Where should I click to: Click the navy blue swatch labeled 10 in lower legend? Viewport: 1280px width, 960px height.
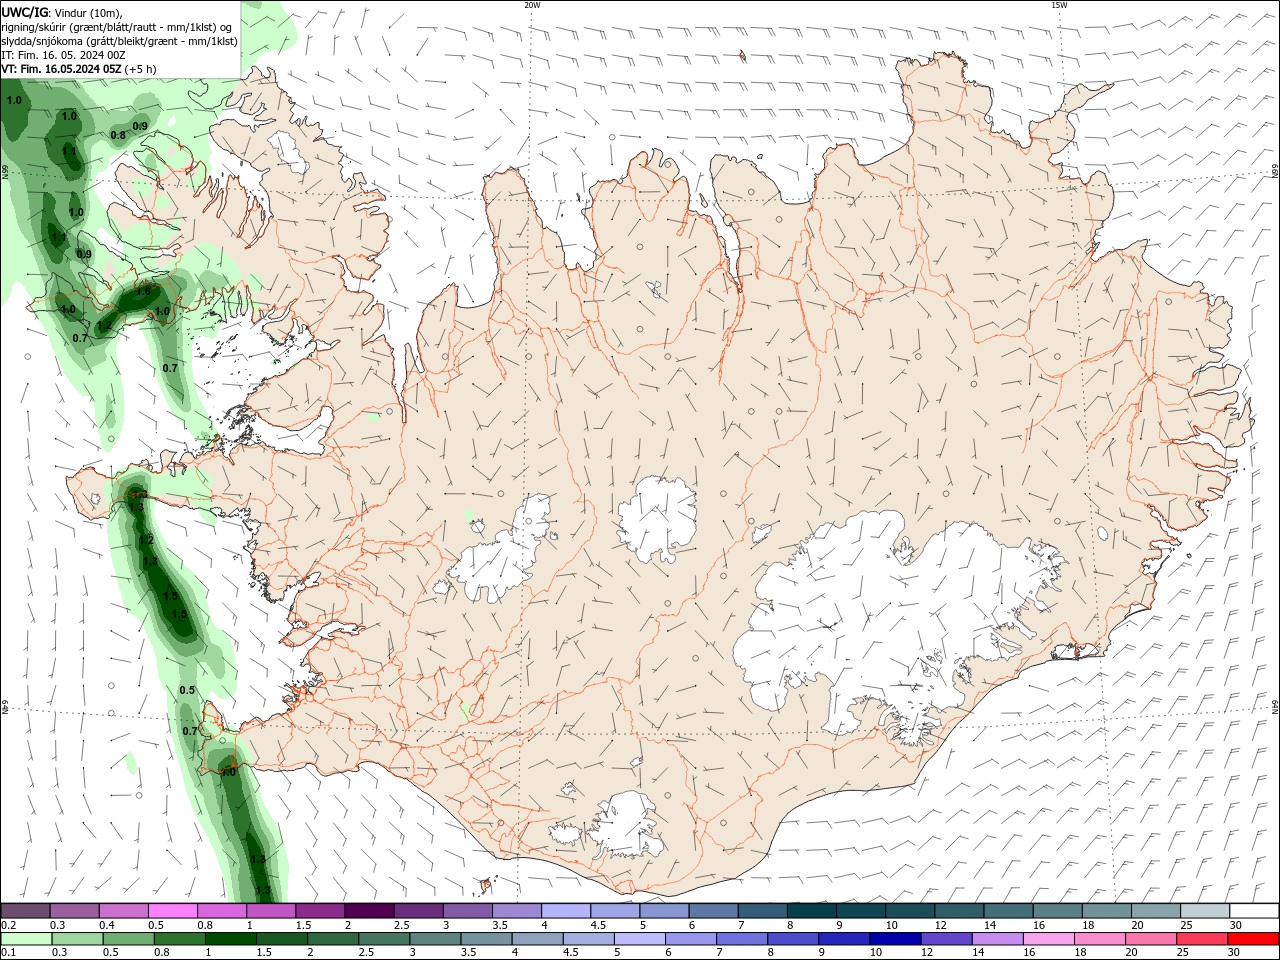coord(893,939)
